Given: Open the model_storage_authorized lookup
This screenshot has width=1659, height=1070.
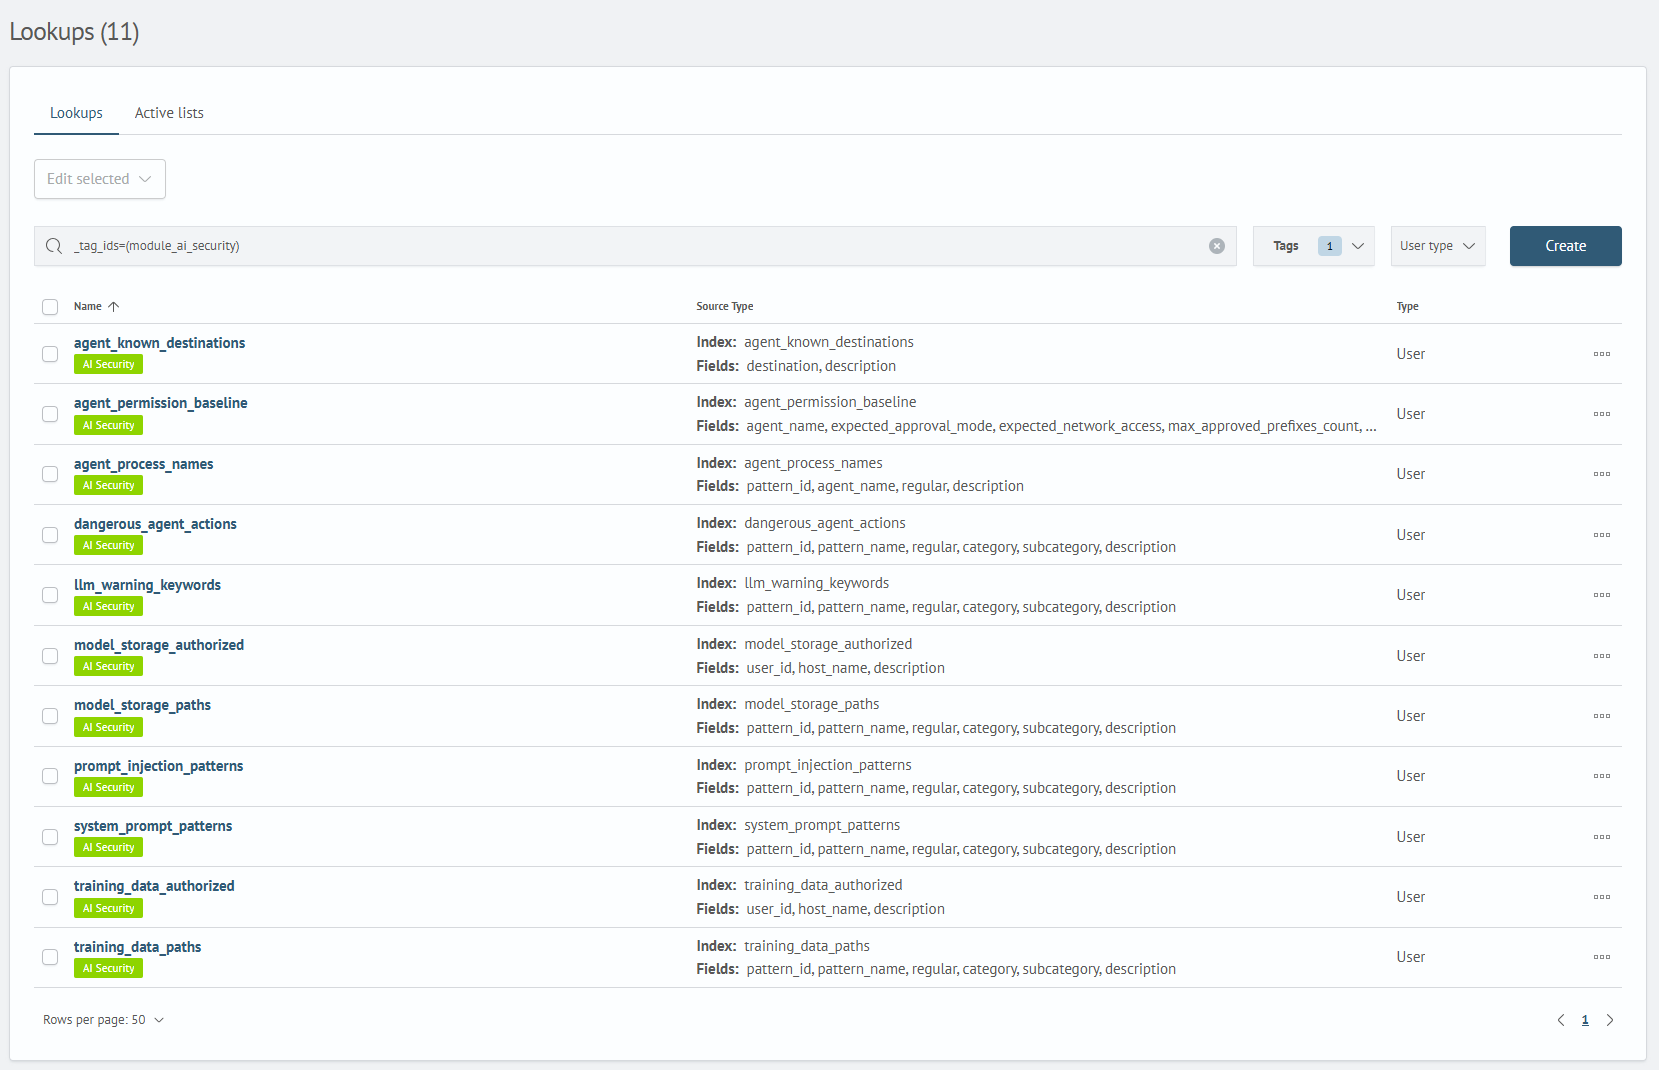Looking at the screenshot, I should [159, 645].
